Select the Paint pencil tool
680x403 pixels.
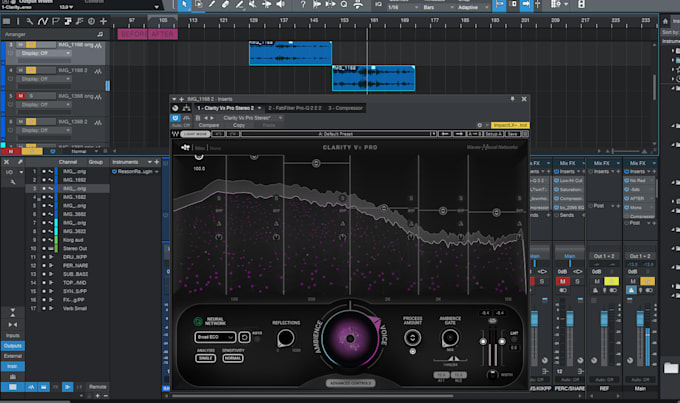click(239, 4)
